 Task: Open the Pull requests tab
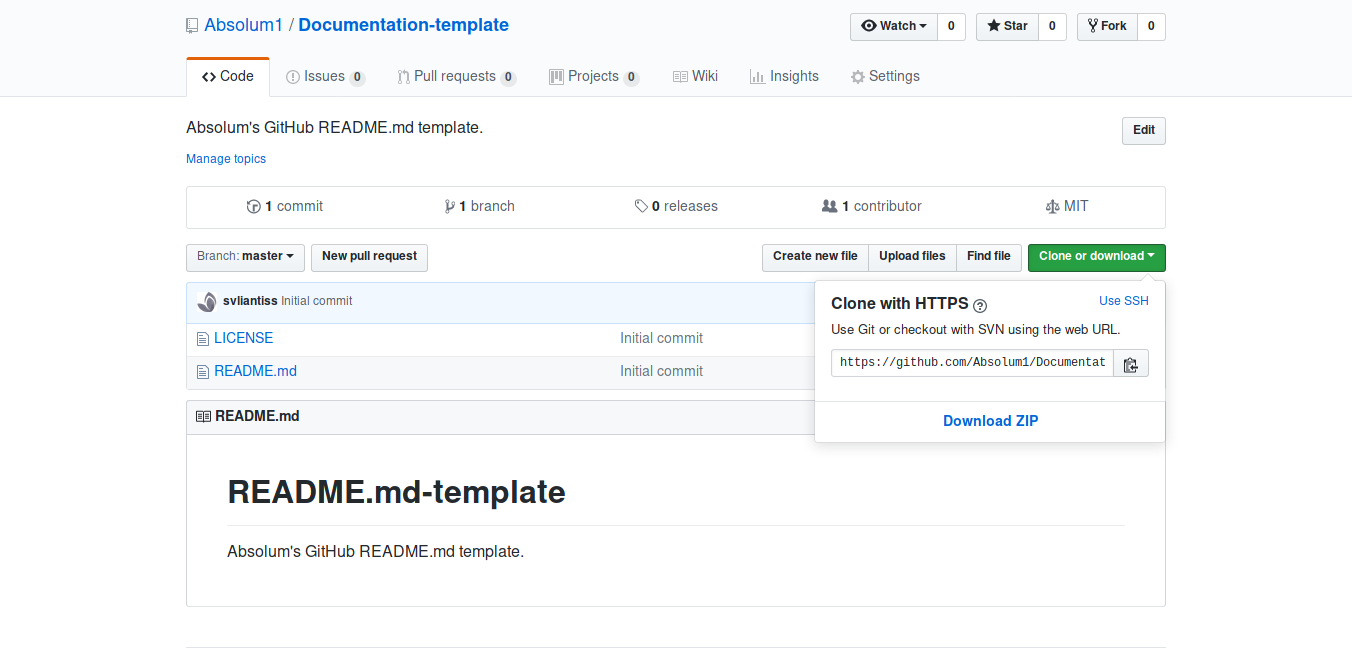tap(455, 77)
